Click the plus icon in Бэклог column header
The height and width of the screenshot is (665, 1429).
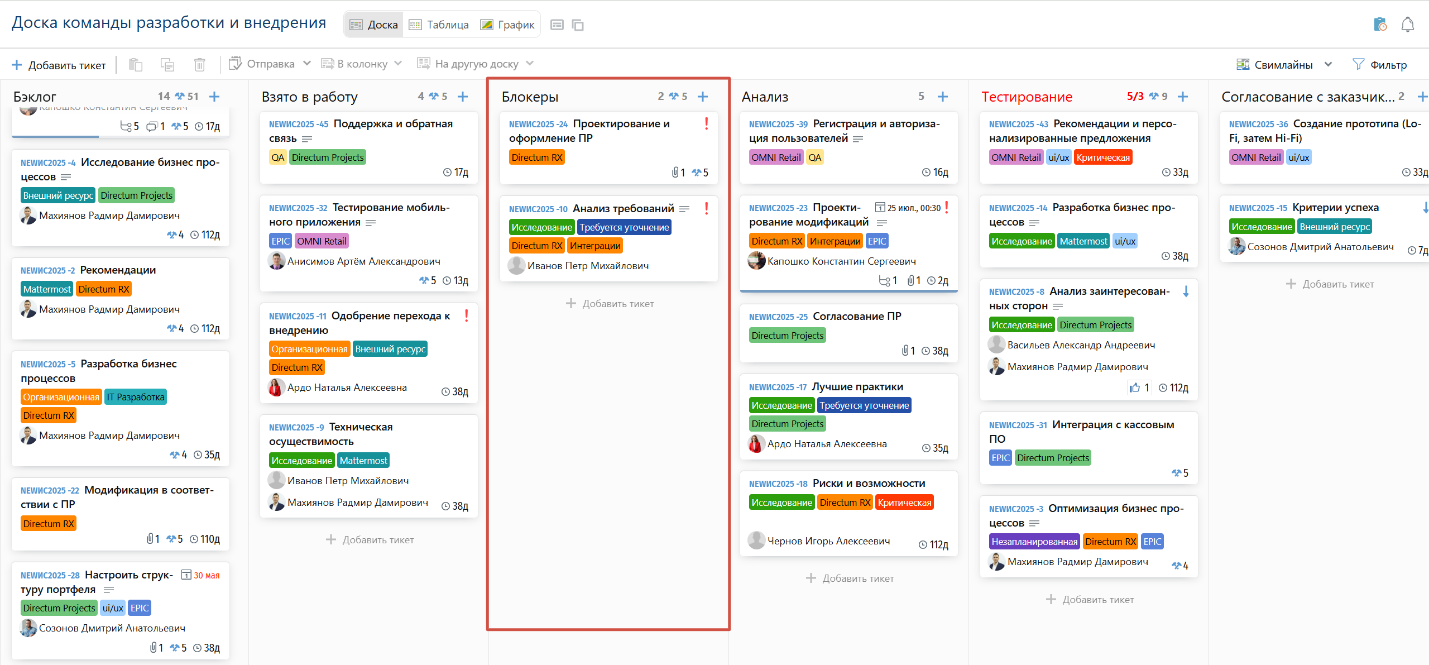pyautogui.click(x=214, y=97)
